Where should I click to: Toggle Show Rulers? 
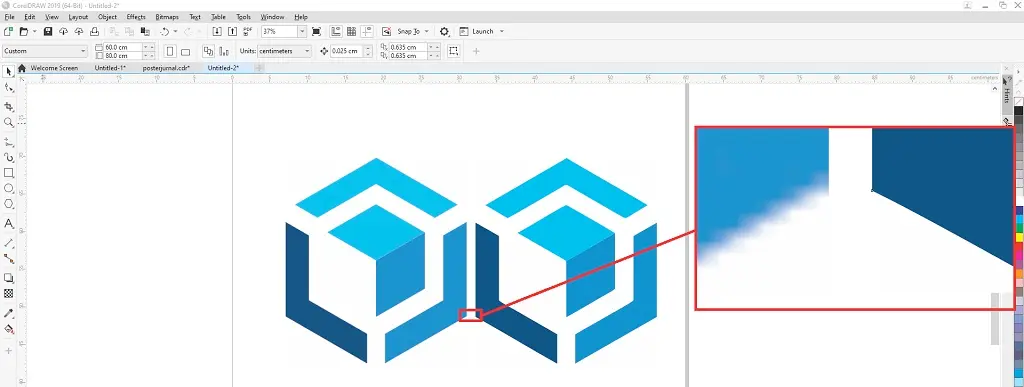pyautogui.click(x=336, y=31)
